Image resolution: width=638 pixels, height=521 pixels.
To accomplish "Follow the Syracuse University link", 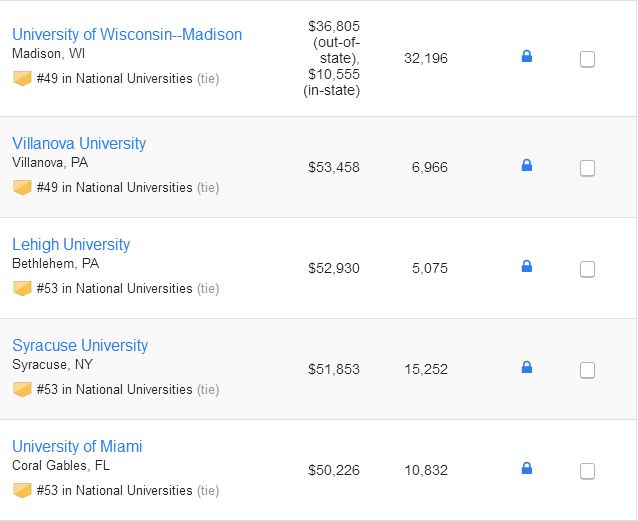I will click(x=80, y=346).
